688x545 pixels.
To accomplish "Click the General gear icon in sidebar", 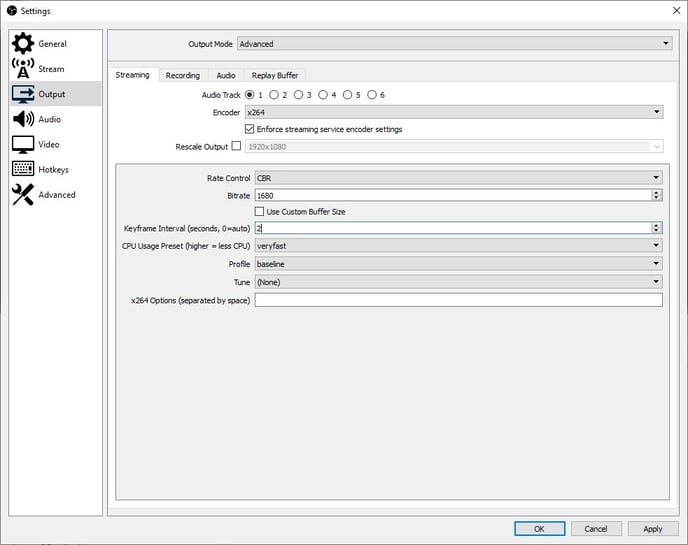I will pyautogui.click(x=22, y=44).
